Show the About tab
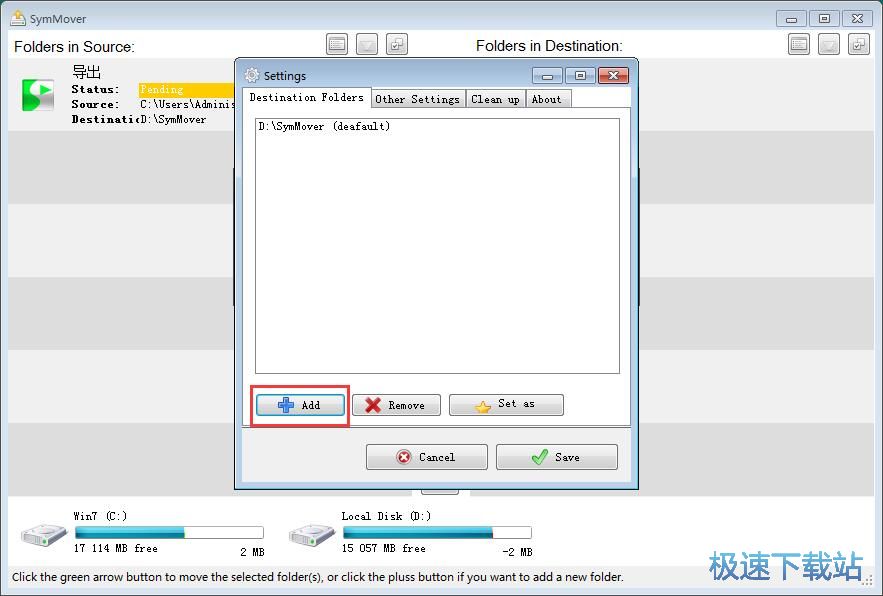Screen dimensions: 883x596 pos(547,99)
